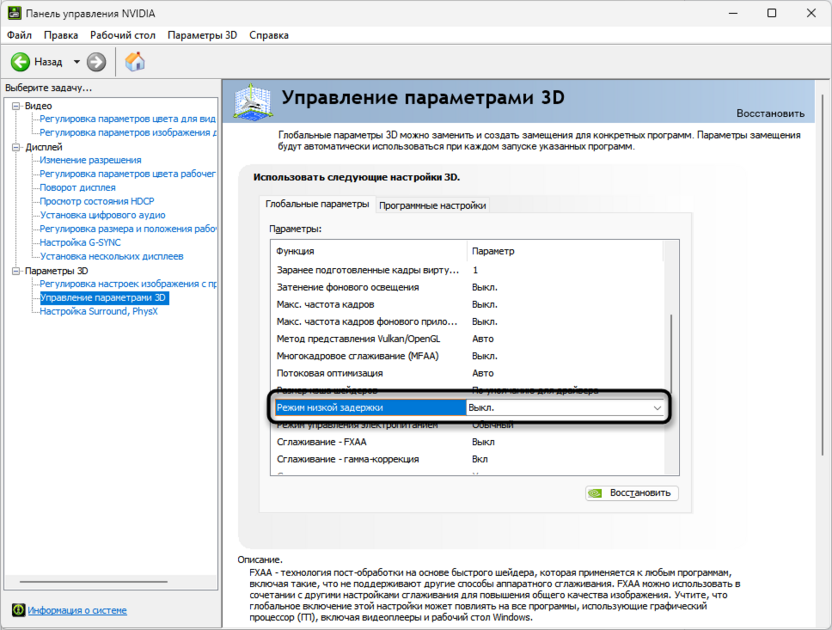Image resolution: width=832 pixels, height=630 pixels.
Task: Collapse the Видео tree node
Action: tap(16, 106)
